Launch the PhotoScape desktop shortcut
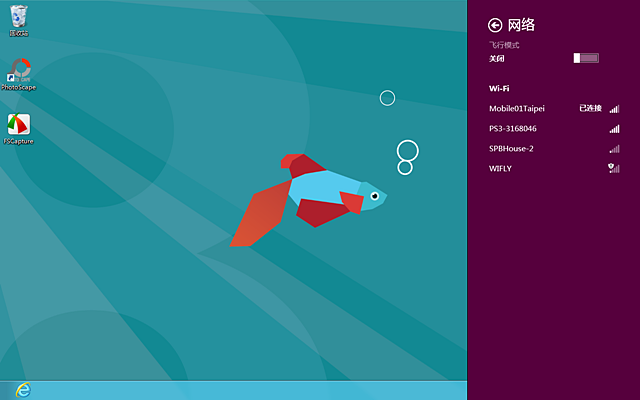Viewport: 640px width, 400px height. [x=19, y=74]
